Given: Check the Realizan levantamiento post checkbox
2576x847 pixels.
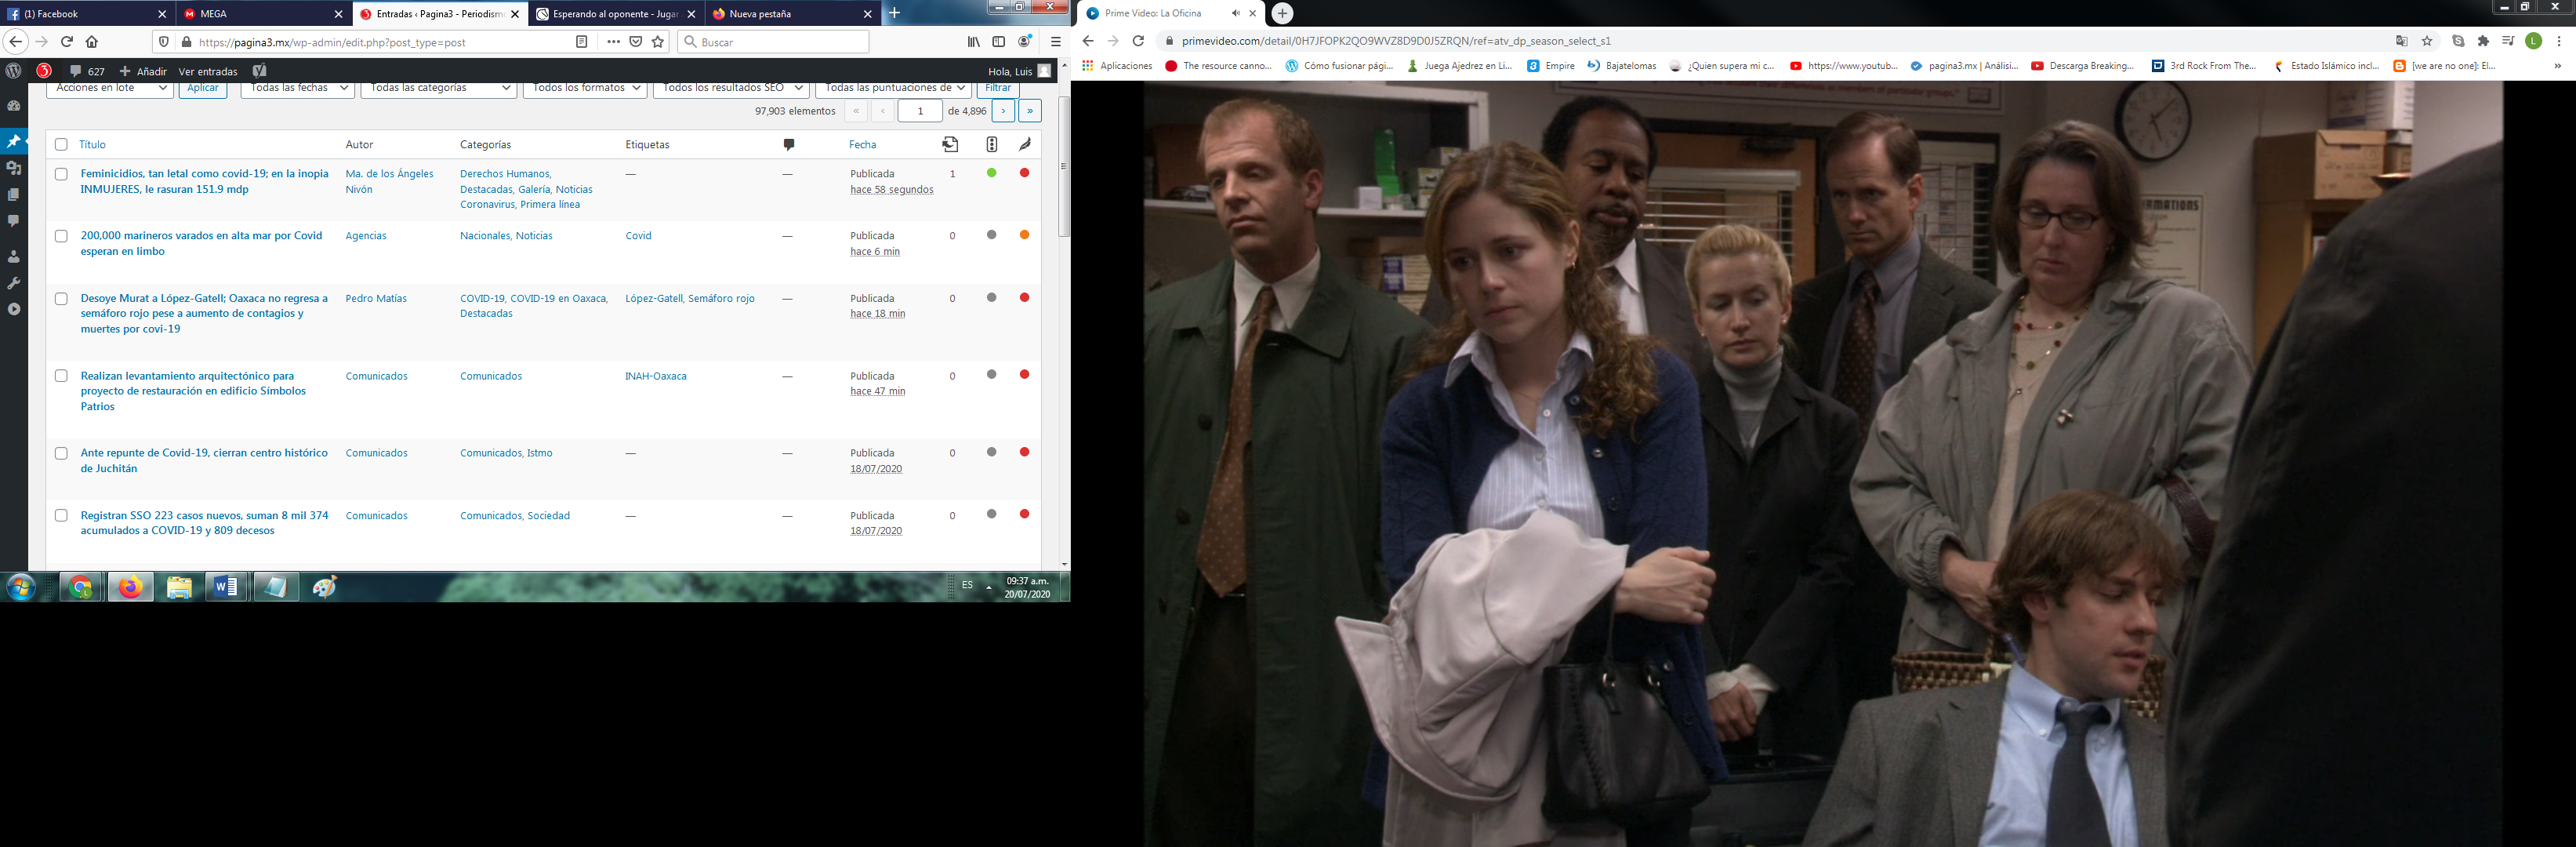Looking at the screenshot, I should pyautogui.click(x=61, y=376).
